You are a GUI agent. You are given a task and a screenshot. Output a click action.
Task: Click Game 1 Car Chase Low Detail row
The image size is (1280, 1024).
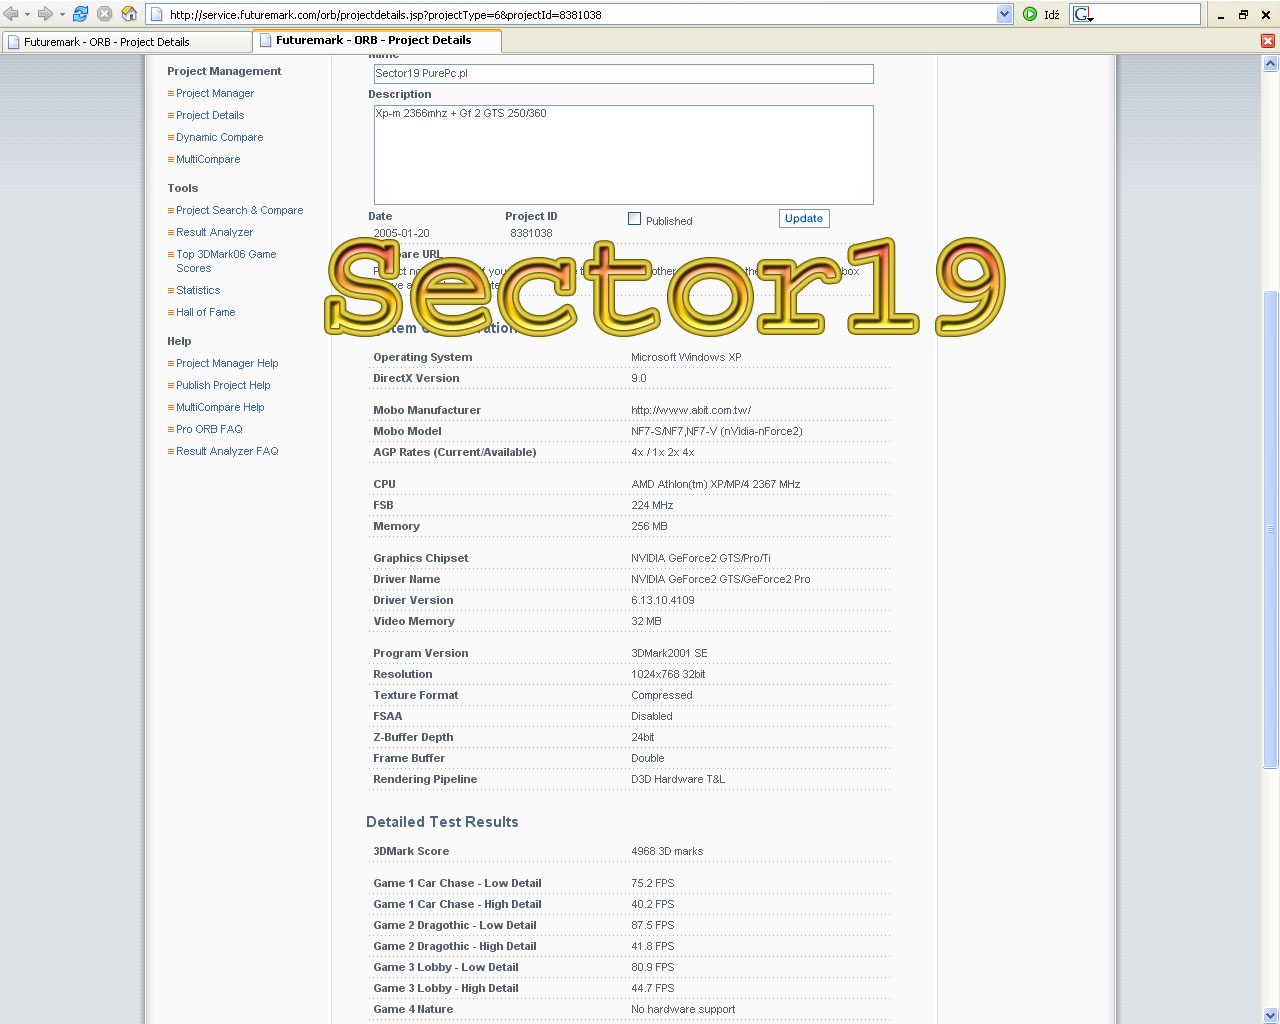pos(629,884)
